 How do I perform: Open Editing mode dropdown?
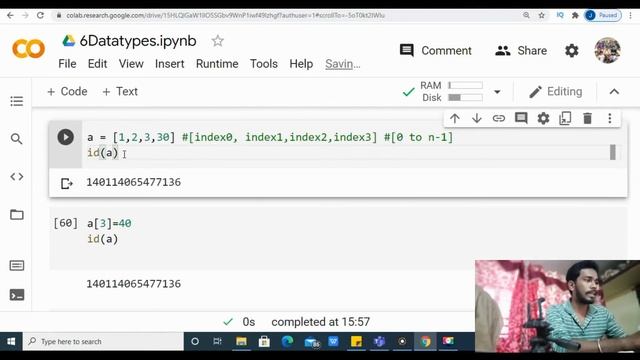(x=556, y=92)
